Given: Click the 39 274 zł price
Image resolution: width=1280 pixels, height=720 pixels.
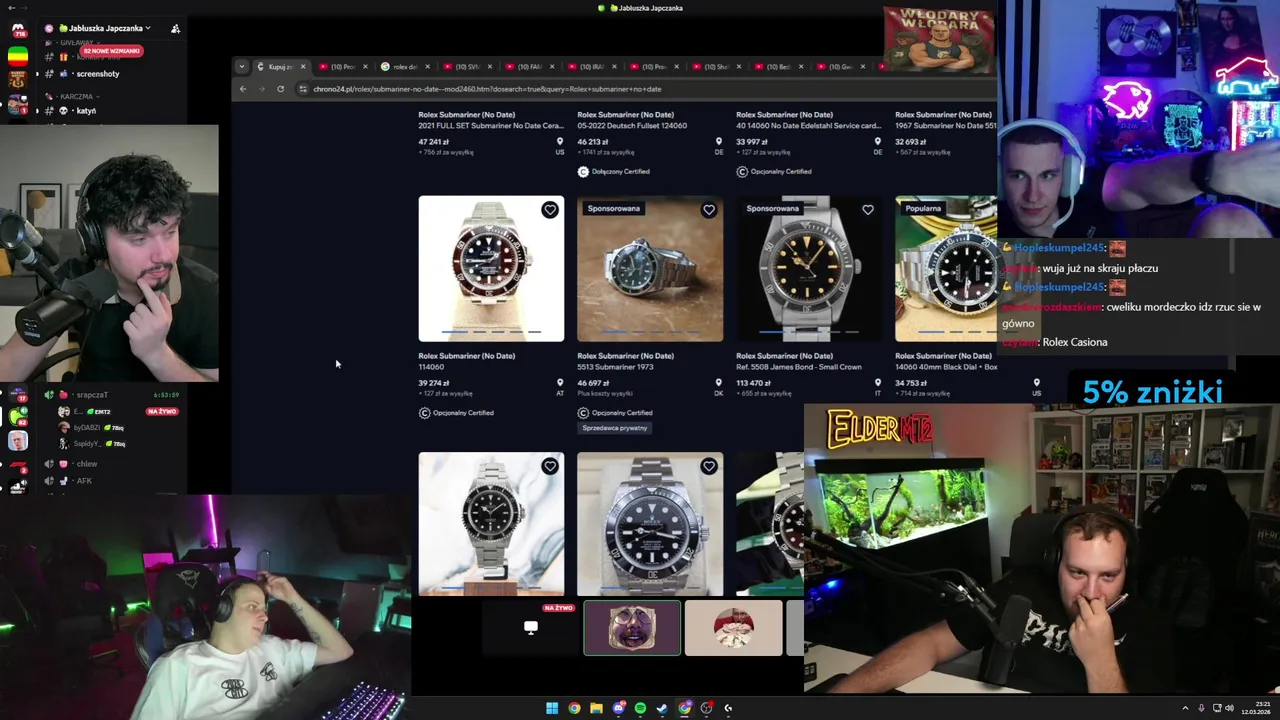Looking at the screenshot, I should coord(434,383).
